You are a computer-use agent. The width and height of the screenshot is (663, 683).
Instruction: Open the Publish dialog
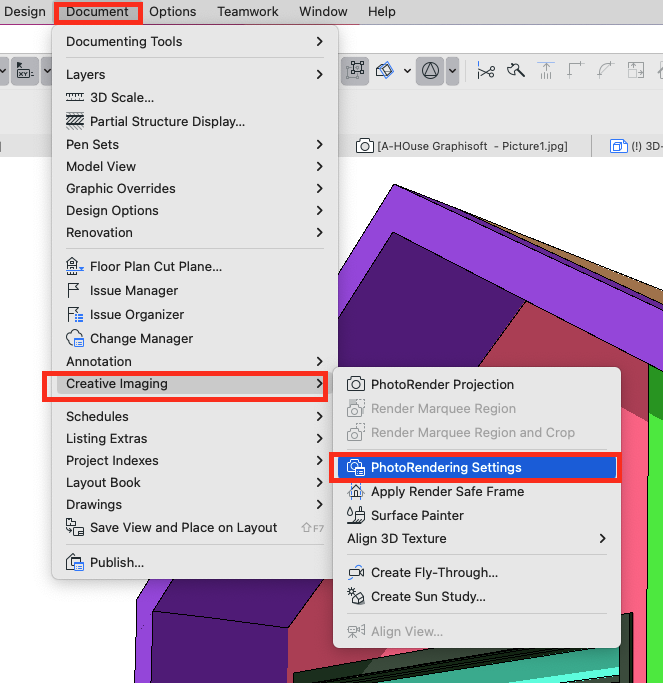(195, 563)
